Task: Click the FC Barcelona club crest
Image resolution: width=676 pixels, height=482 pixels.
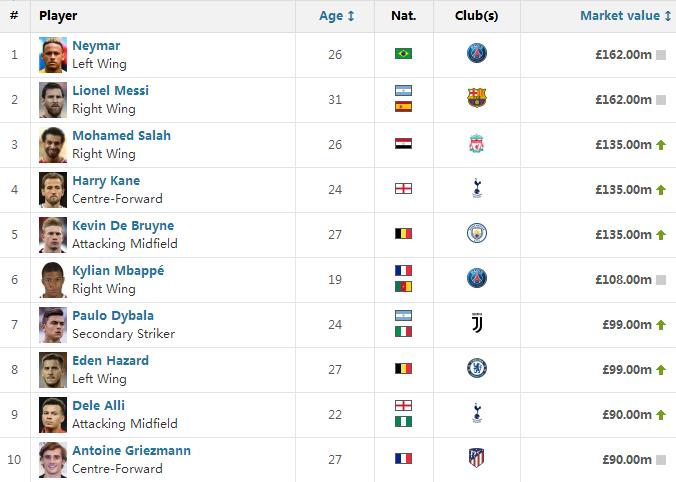Action: pos(477,99)
